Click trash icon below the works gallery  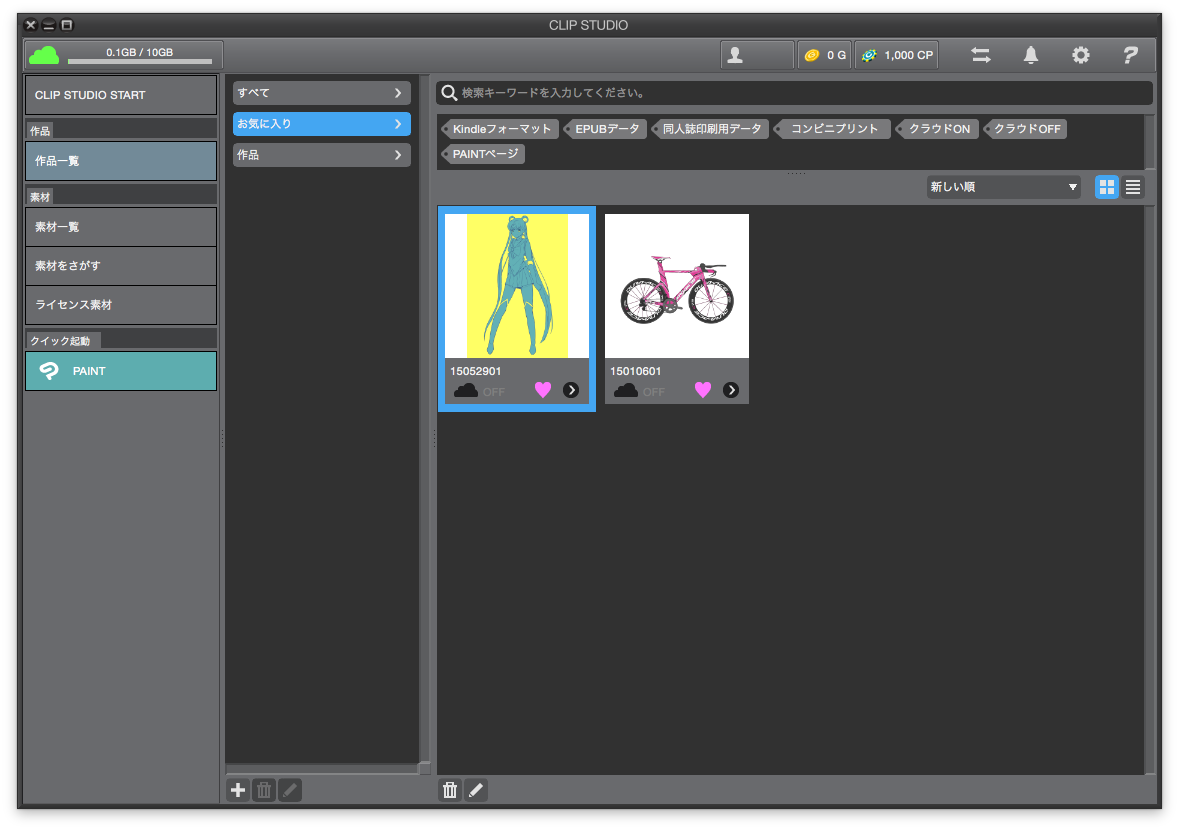click(450, 791)
